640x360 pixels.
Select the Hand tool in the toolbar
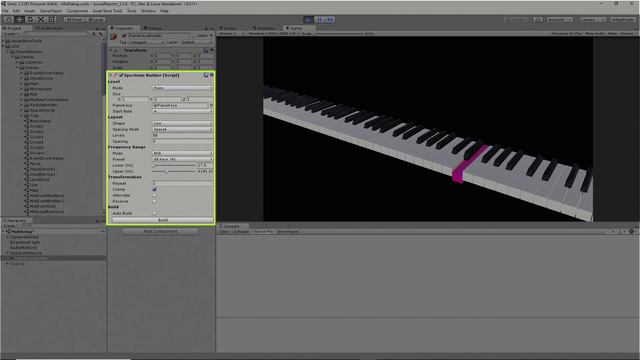(x=9, y=20)
